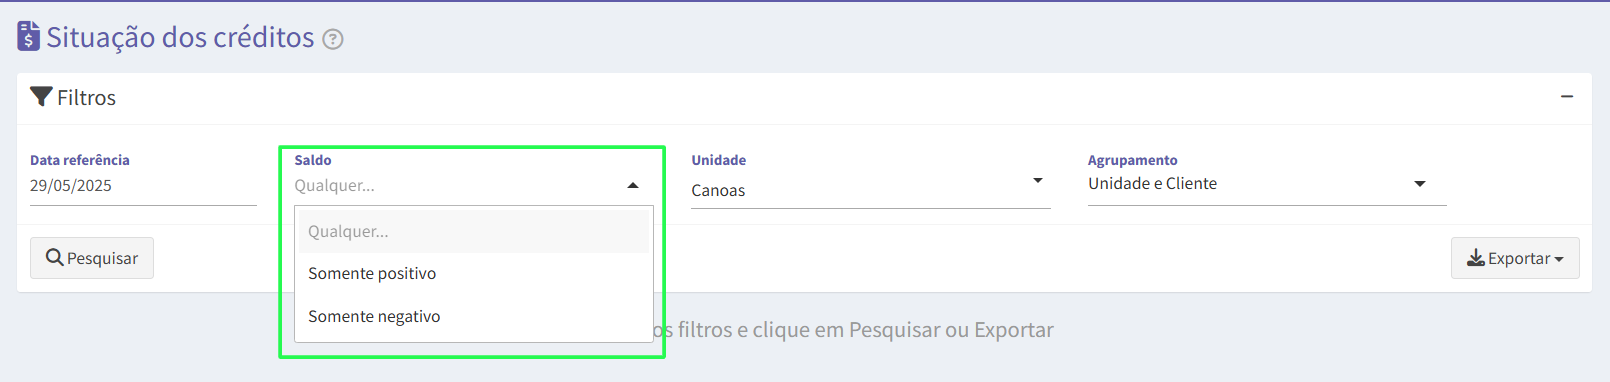The image size is (1610, 382).
Task: Click the 'Situação dos créditos' page title
Action: 180,37
